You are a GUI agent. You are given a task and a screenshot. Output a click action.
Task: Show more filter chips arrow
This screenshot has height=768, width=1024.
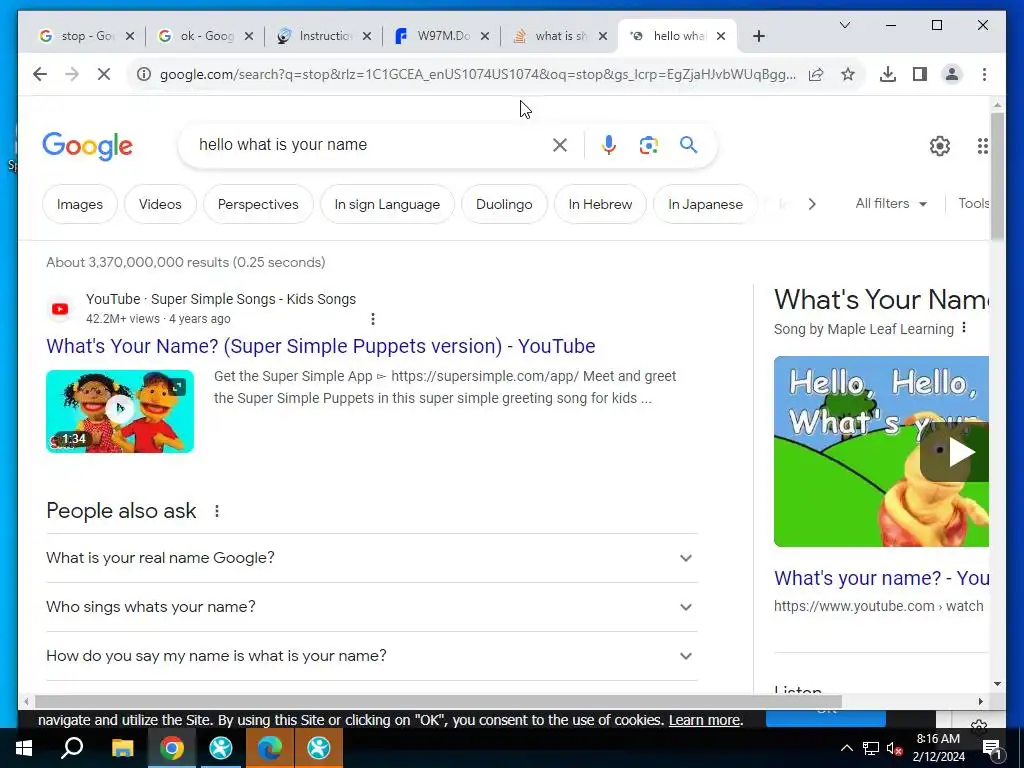[812, 204]
